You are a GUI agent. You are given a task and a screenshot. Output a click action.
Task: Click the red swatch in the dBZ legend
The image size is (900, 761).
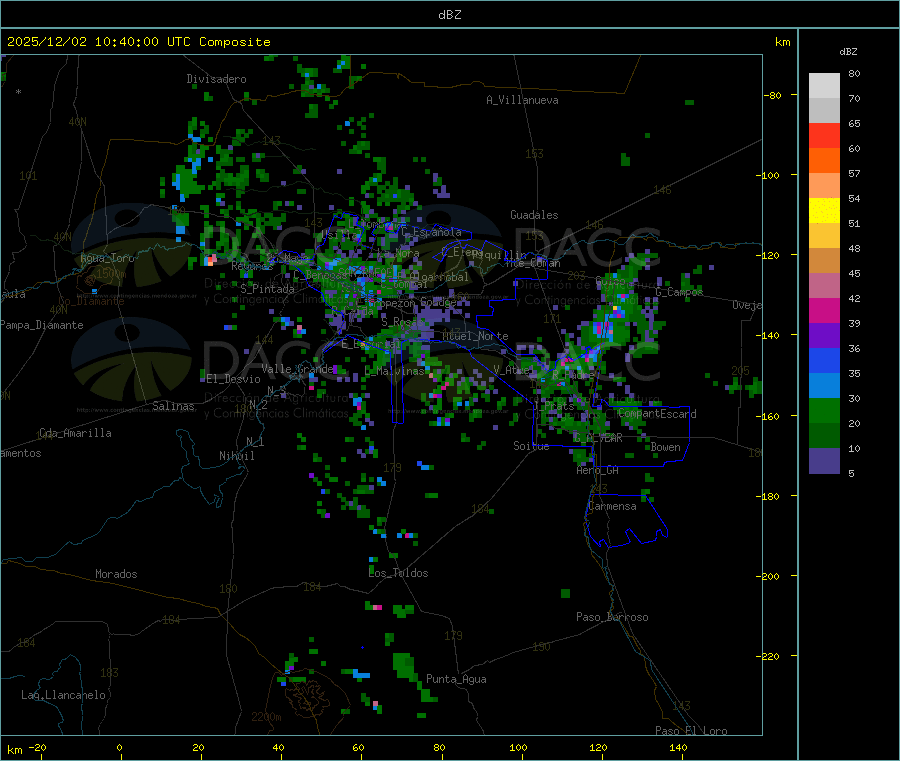pyautogui.click(x=824, y=135)
